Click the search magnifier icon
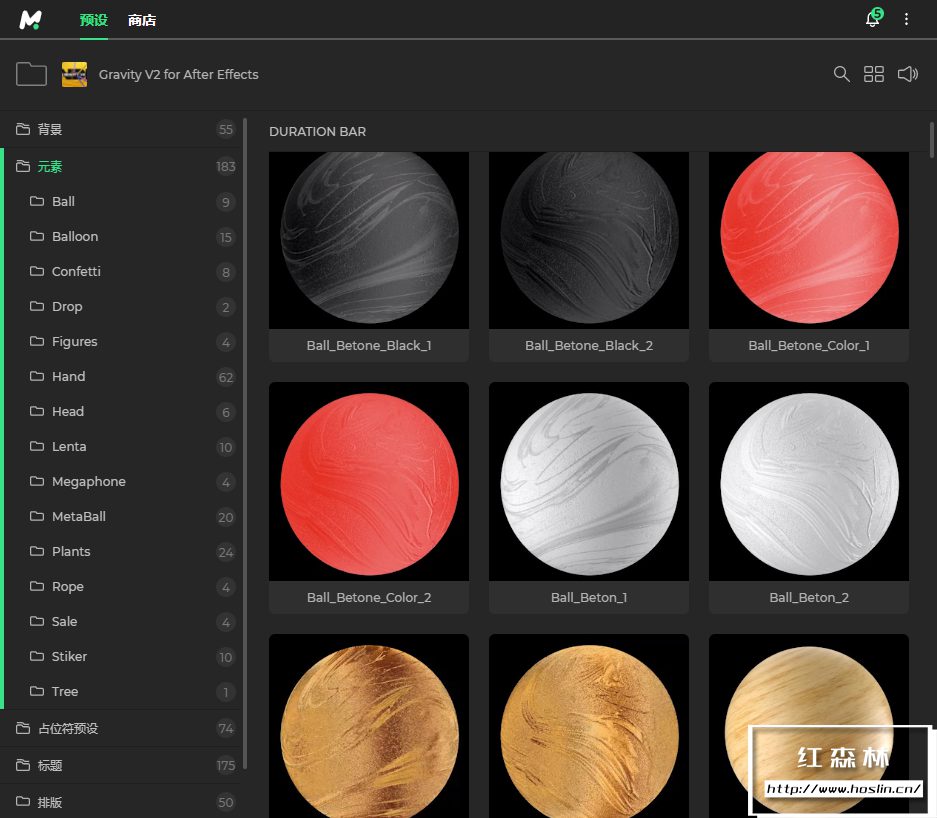 click(x=842, y=74)
